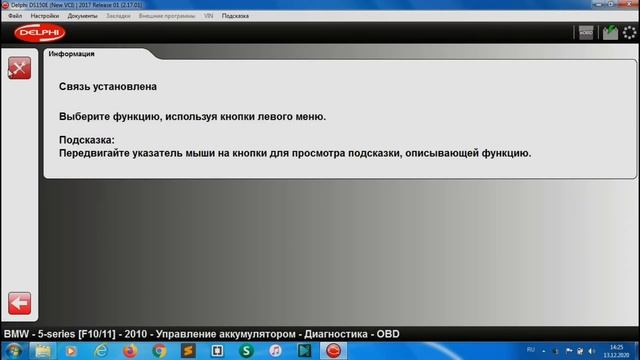
Task: Open the VIN menu
Action: (x=209, y=16)
